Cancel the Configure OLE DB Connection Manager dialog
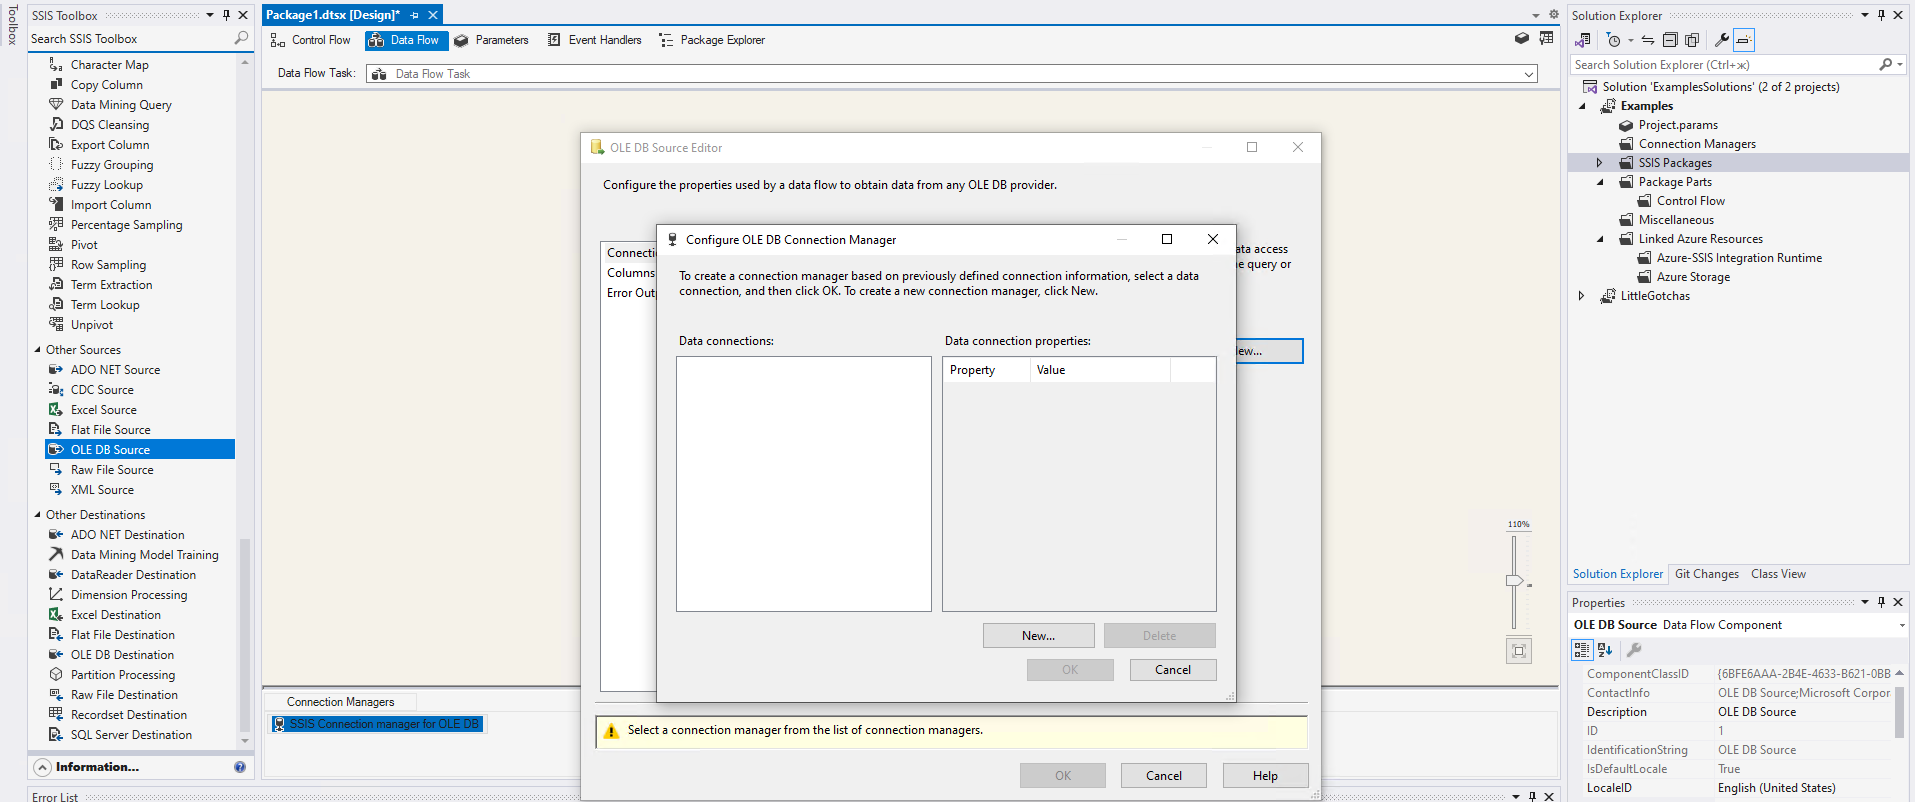Image resolution: width=1915 pixels, height=802 pixels. [1172, 670]
